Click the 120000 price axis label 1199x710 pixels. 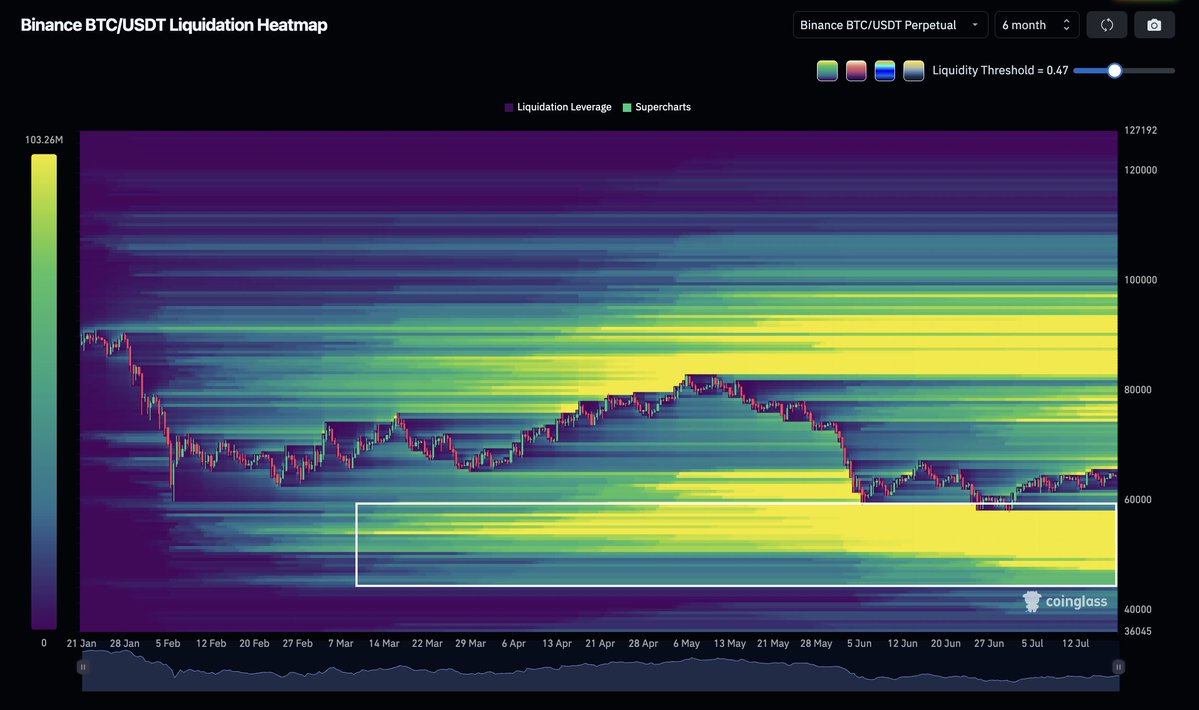click(x=1140, y=170)
